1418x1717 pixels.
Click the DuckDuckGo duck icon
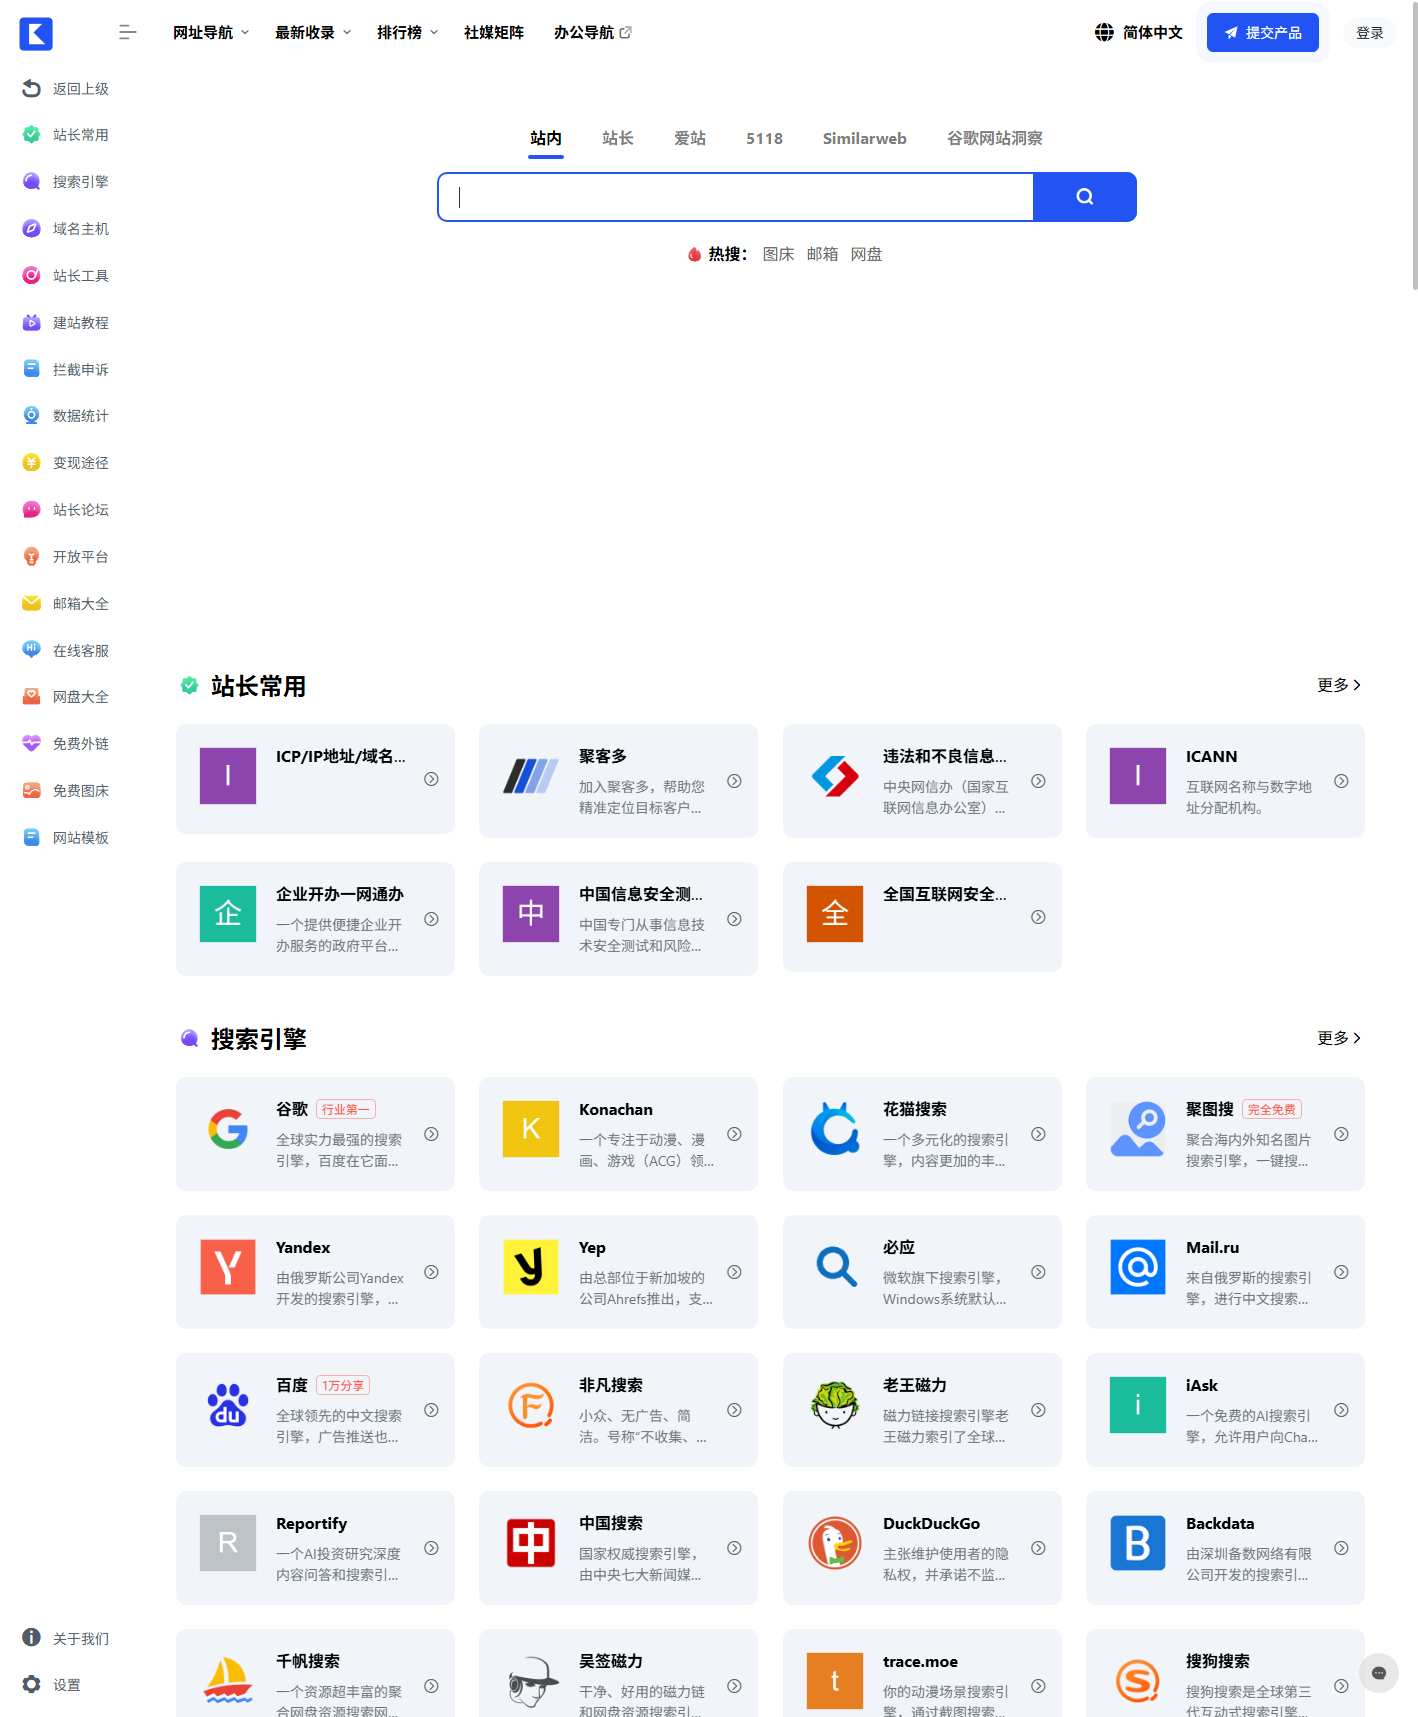tap(835, 1543)
